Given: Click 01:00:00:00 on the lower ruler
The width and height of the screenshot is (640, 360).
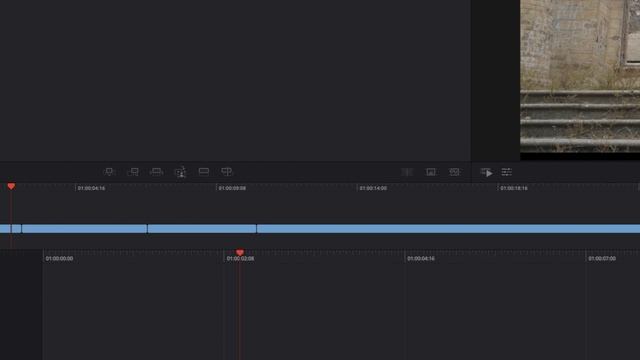Looking at the screenshot, I should pyautogui.click(x=60, y=258).
